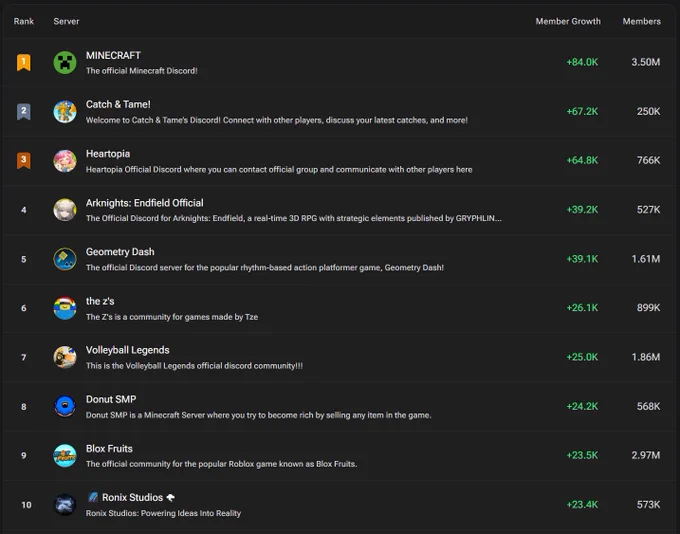
Task: Click the bronze rank 3 badge
Action: [24, 161]
